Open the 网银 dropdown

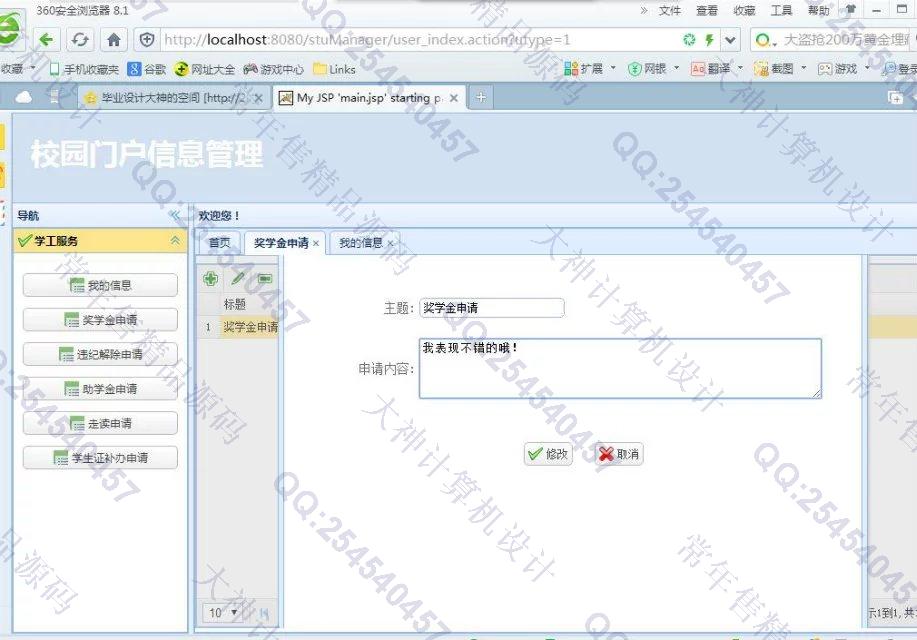pos(653,68)
